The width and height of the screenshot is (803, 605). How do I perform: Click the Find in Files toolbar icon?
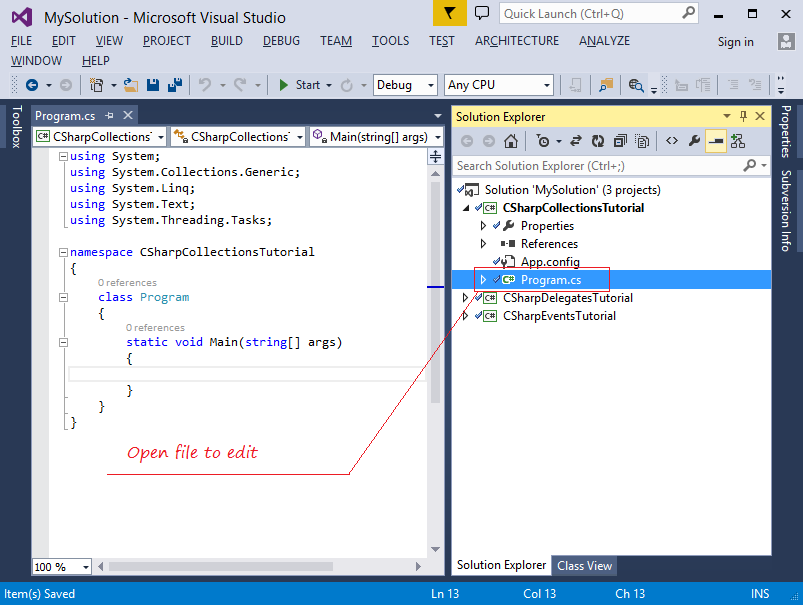(606, 85)
